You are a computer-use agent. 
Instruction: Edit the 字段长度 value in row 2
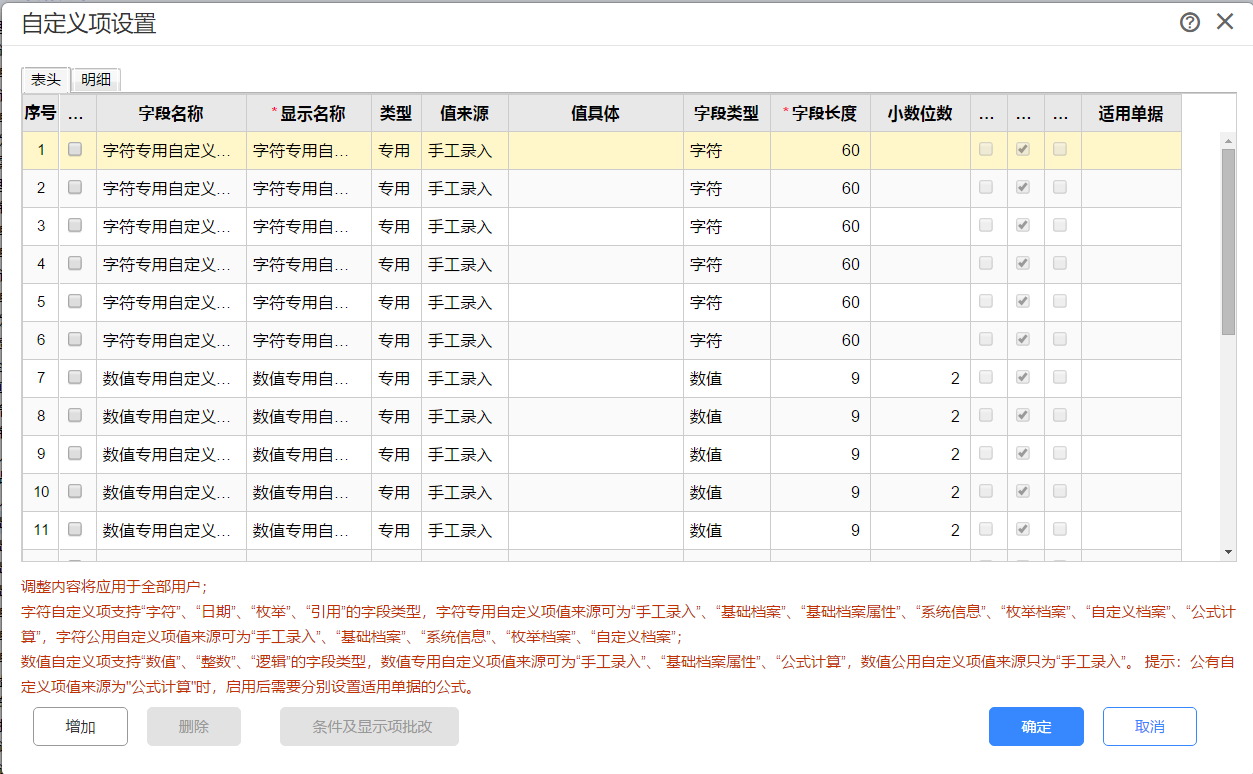[x=820, y=189]
